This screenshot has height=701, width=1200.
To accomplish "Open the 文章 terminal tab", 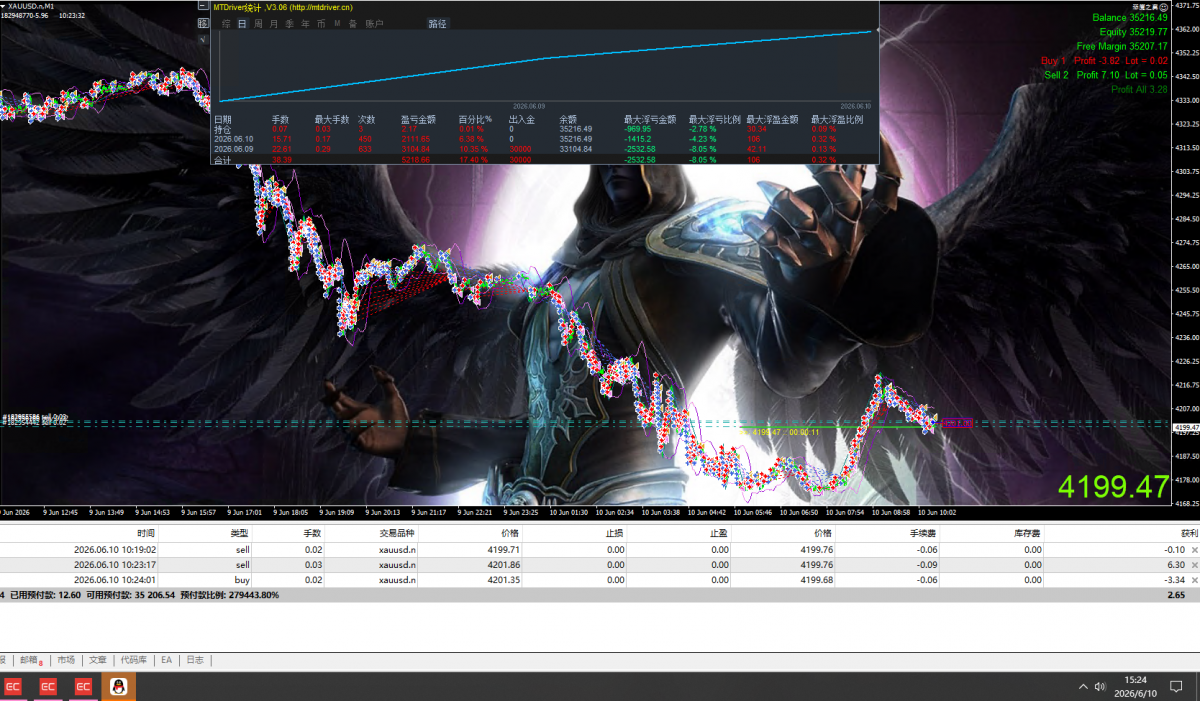I will click(98, 660).
